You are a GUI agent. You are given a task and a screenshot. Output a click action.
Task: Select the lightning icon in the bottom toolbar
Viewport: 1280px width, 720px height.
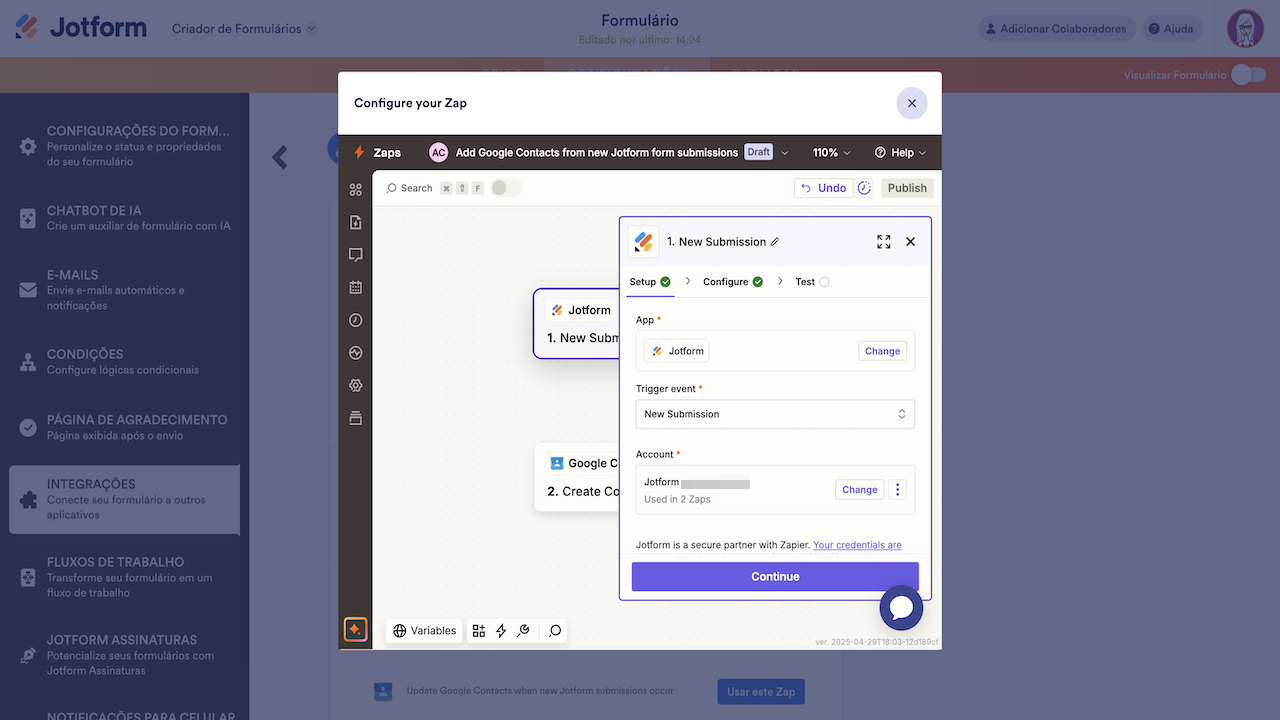(500, 630)
